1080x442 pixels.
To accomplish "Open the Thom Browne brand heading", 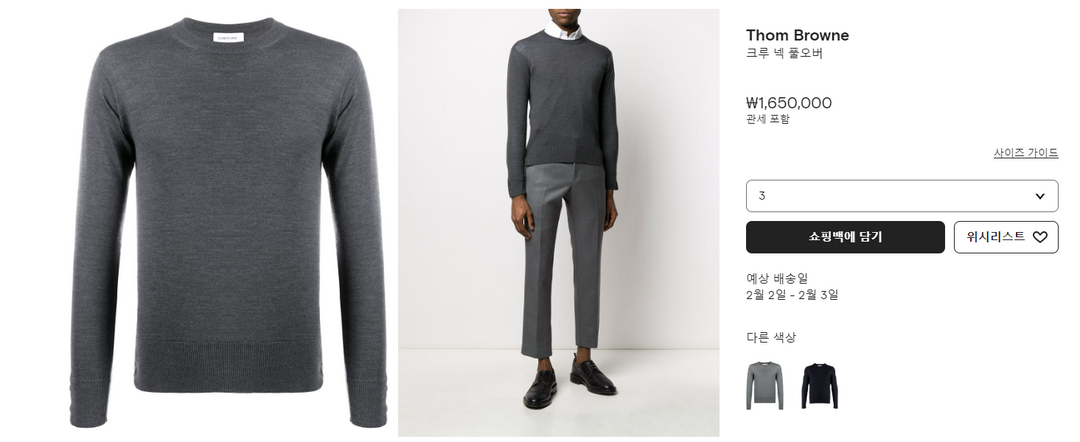I will (797, 35).
